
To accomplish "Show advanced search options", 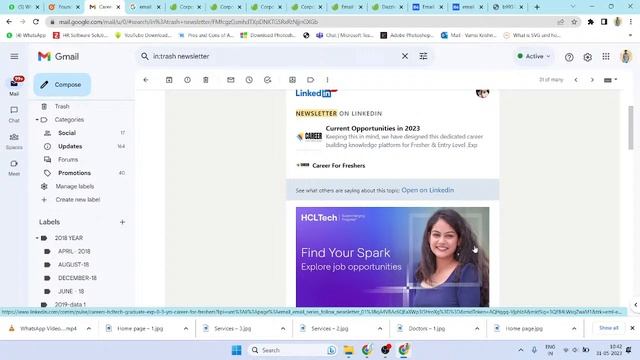I will 423,56.
